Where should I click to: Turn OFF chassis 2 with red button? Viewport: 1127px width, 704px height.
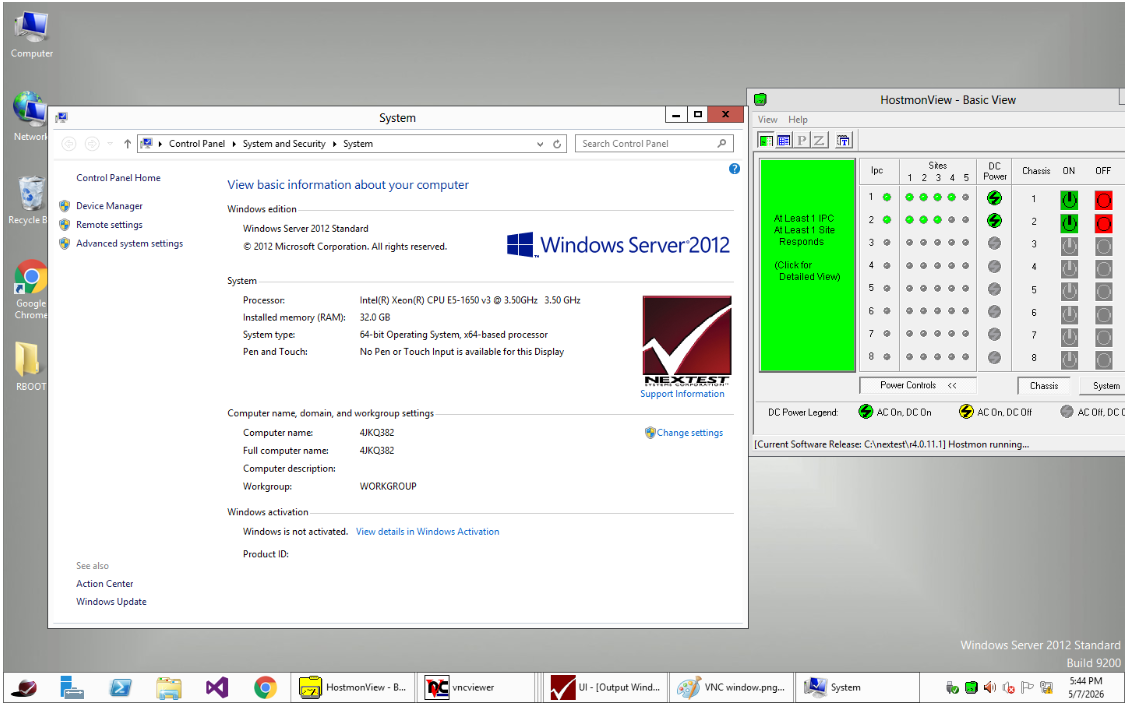[x=1103, y=224]
